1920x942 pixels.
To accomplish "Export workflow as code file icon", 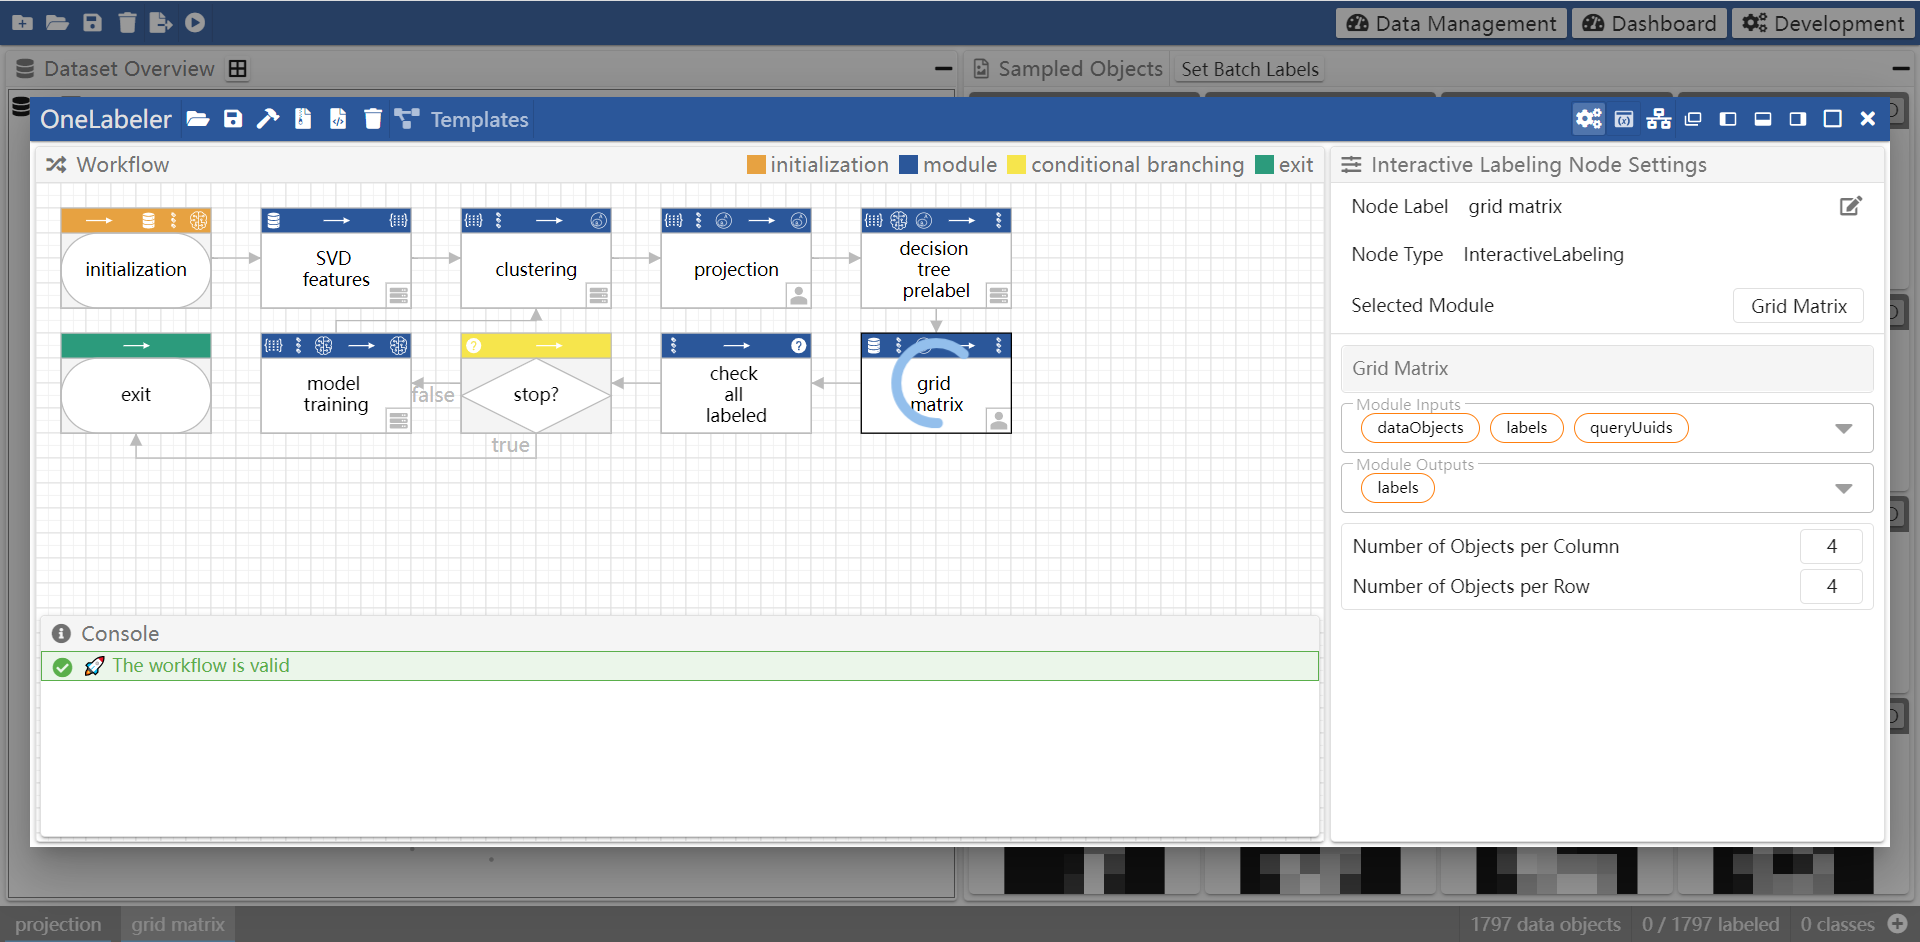I will [x=338, y=119].
